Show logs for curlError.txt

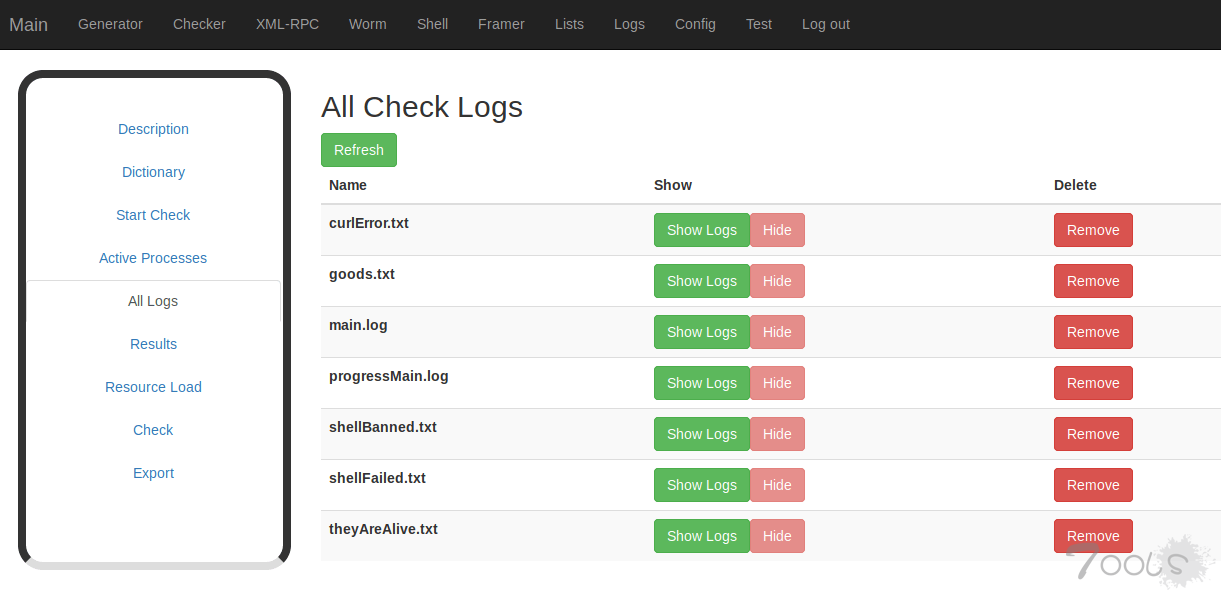tap(701, 230)
